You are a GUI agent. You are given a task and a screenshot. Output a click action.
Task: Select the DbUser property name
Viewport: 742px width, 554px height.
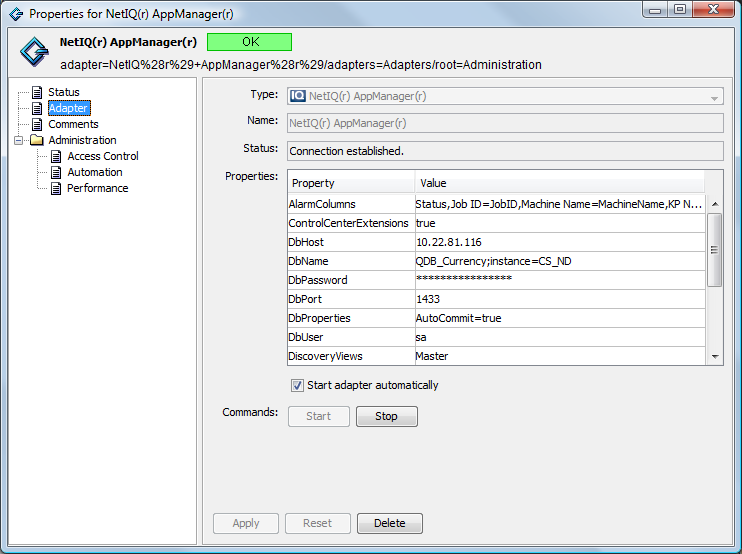(x=306, y=337)
